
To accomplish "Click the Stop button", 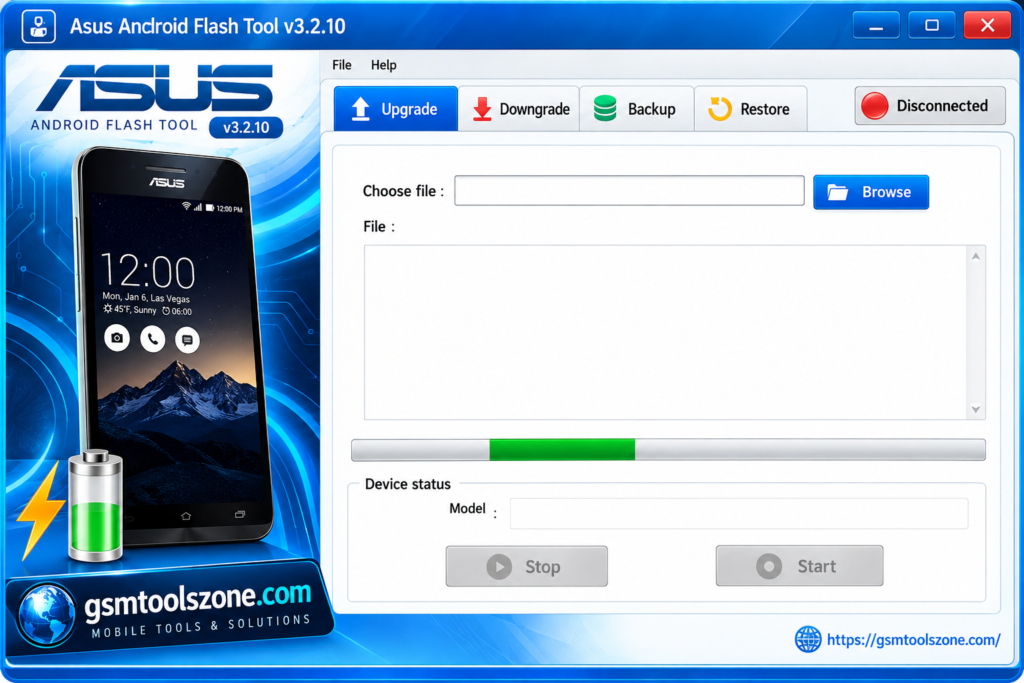I will (526, 566).
